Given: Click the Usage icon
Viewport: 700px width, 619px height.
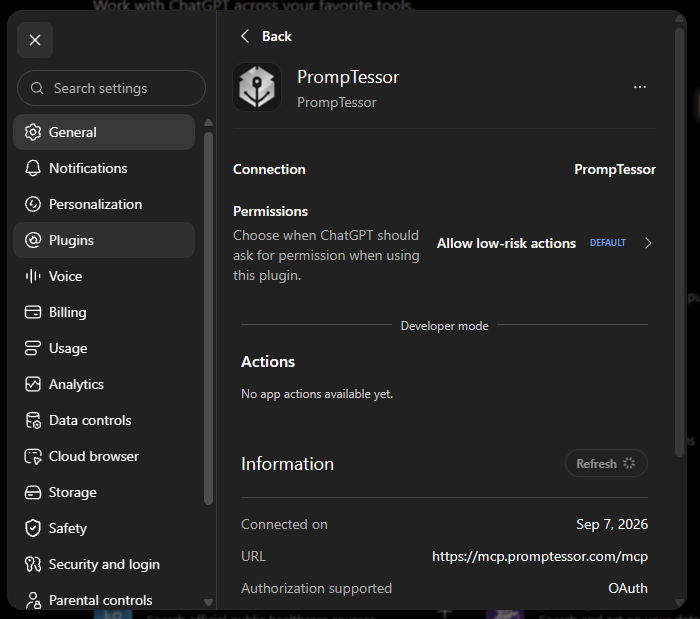Looking at the screenshot, I should 33,348.
